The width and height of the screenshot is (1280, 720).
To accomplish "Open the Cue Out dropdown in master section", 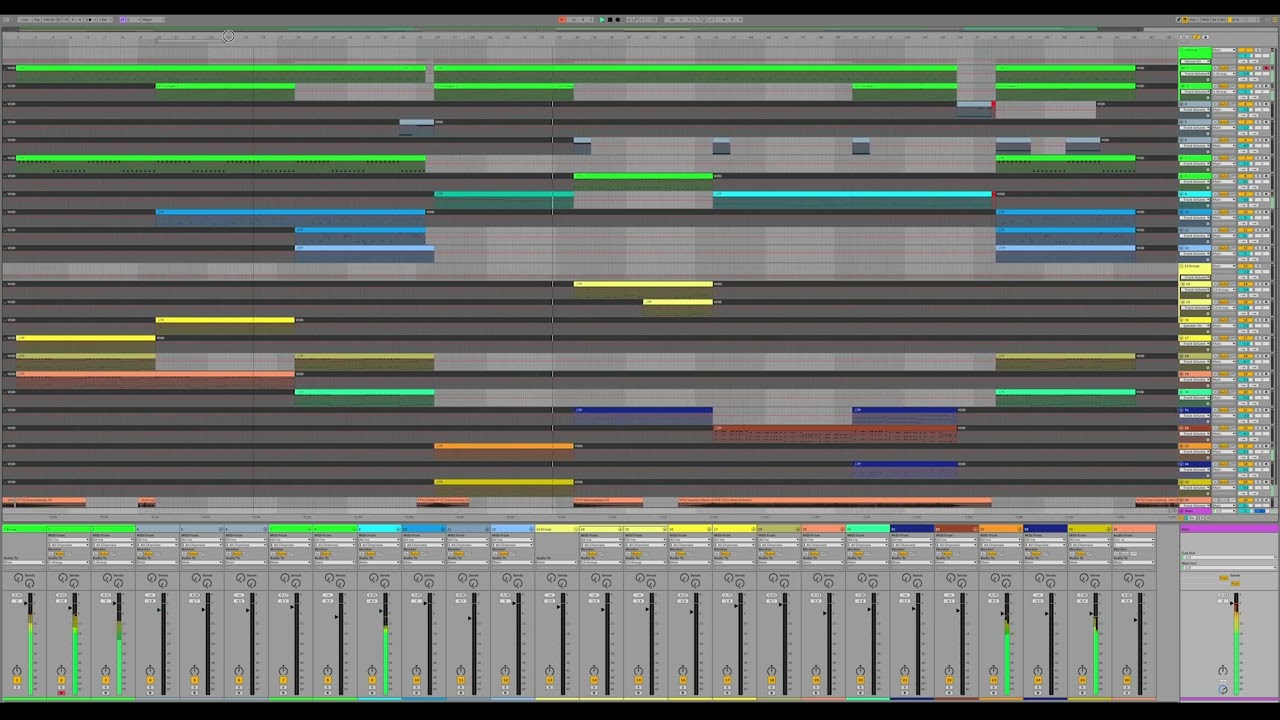I will pos(1229,557).
